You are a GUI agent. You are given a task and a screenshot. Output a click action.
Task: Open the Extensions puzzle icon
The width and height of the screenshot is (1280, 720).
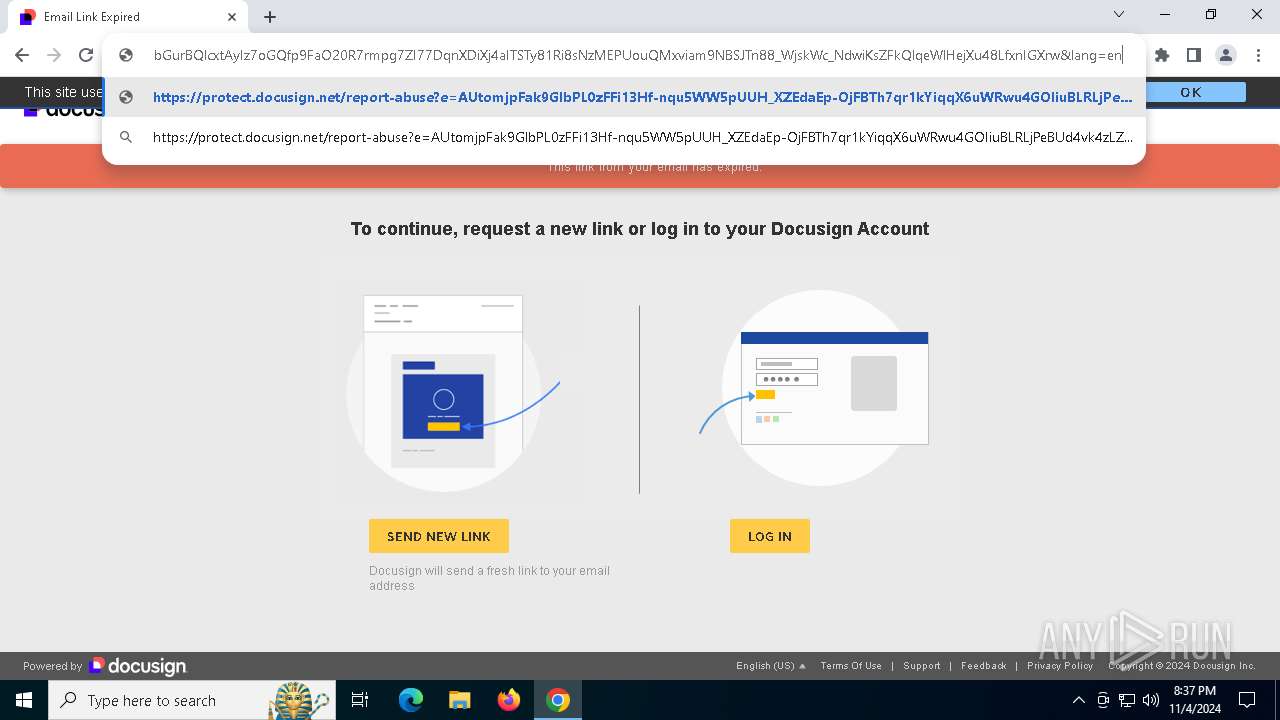point(1161,55)
